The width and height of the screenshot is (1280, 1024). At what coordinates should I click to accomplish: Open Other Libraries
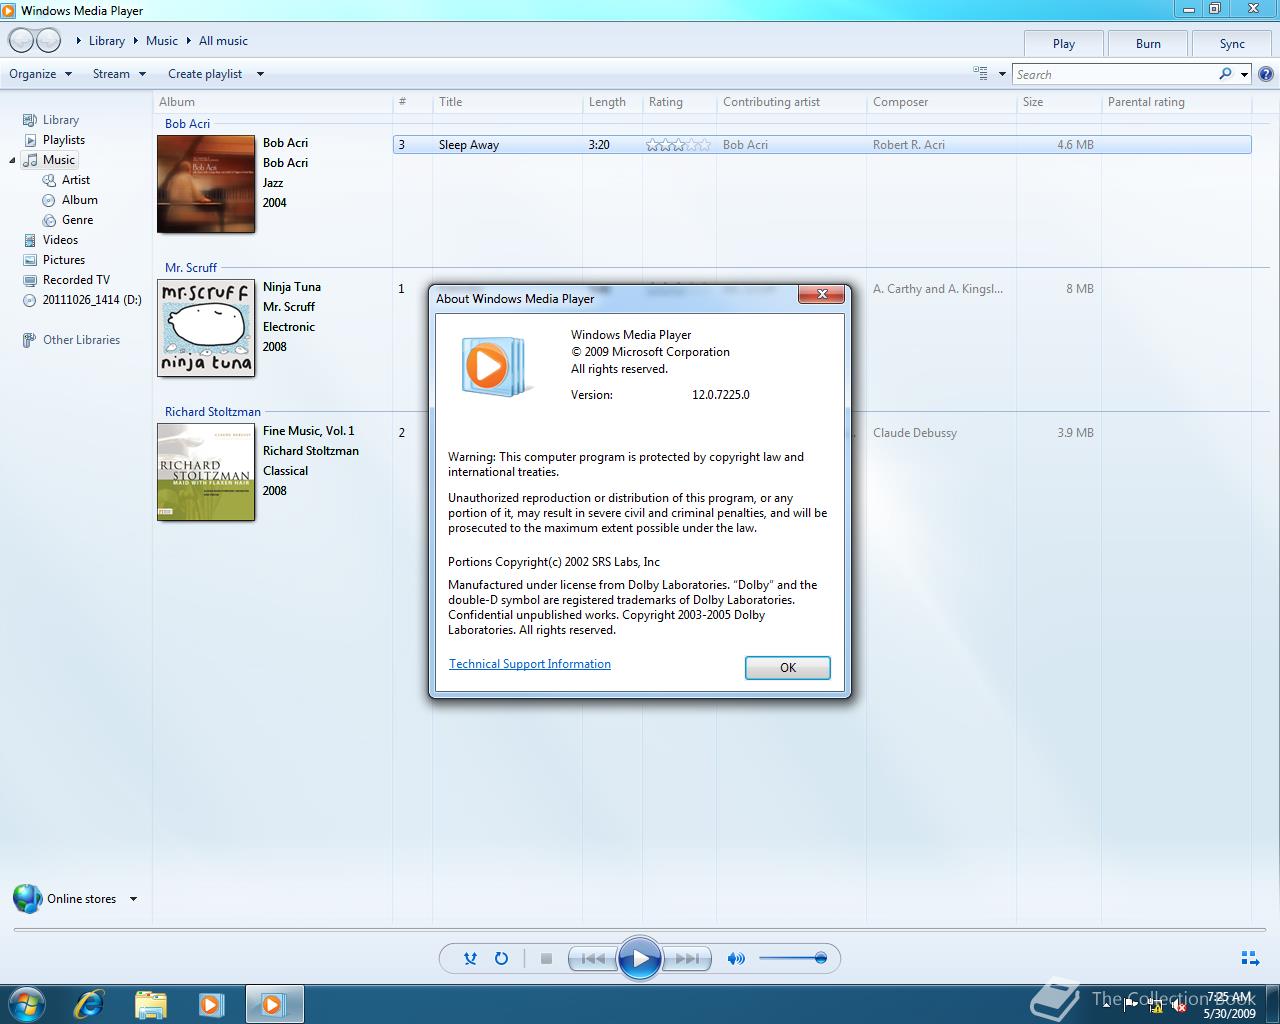[81, 340]
